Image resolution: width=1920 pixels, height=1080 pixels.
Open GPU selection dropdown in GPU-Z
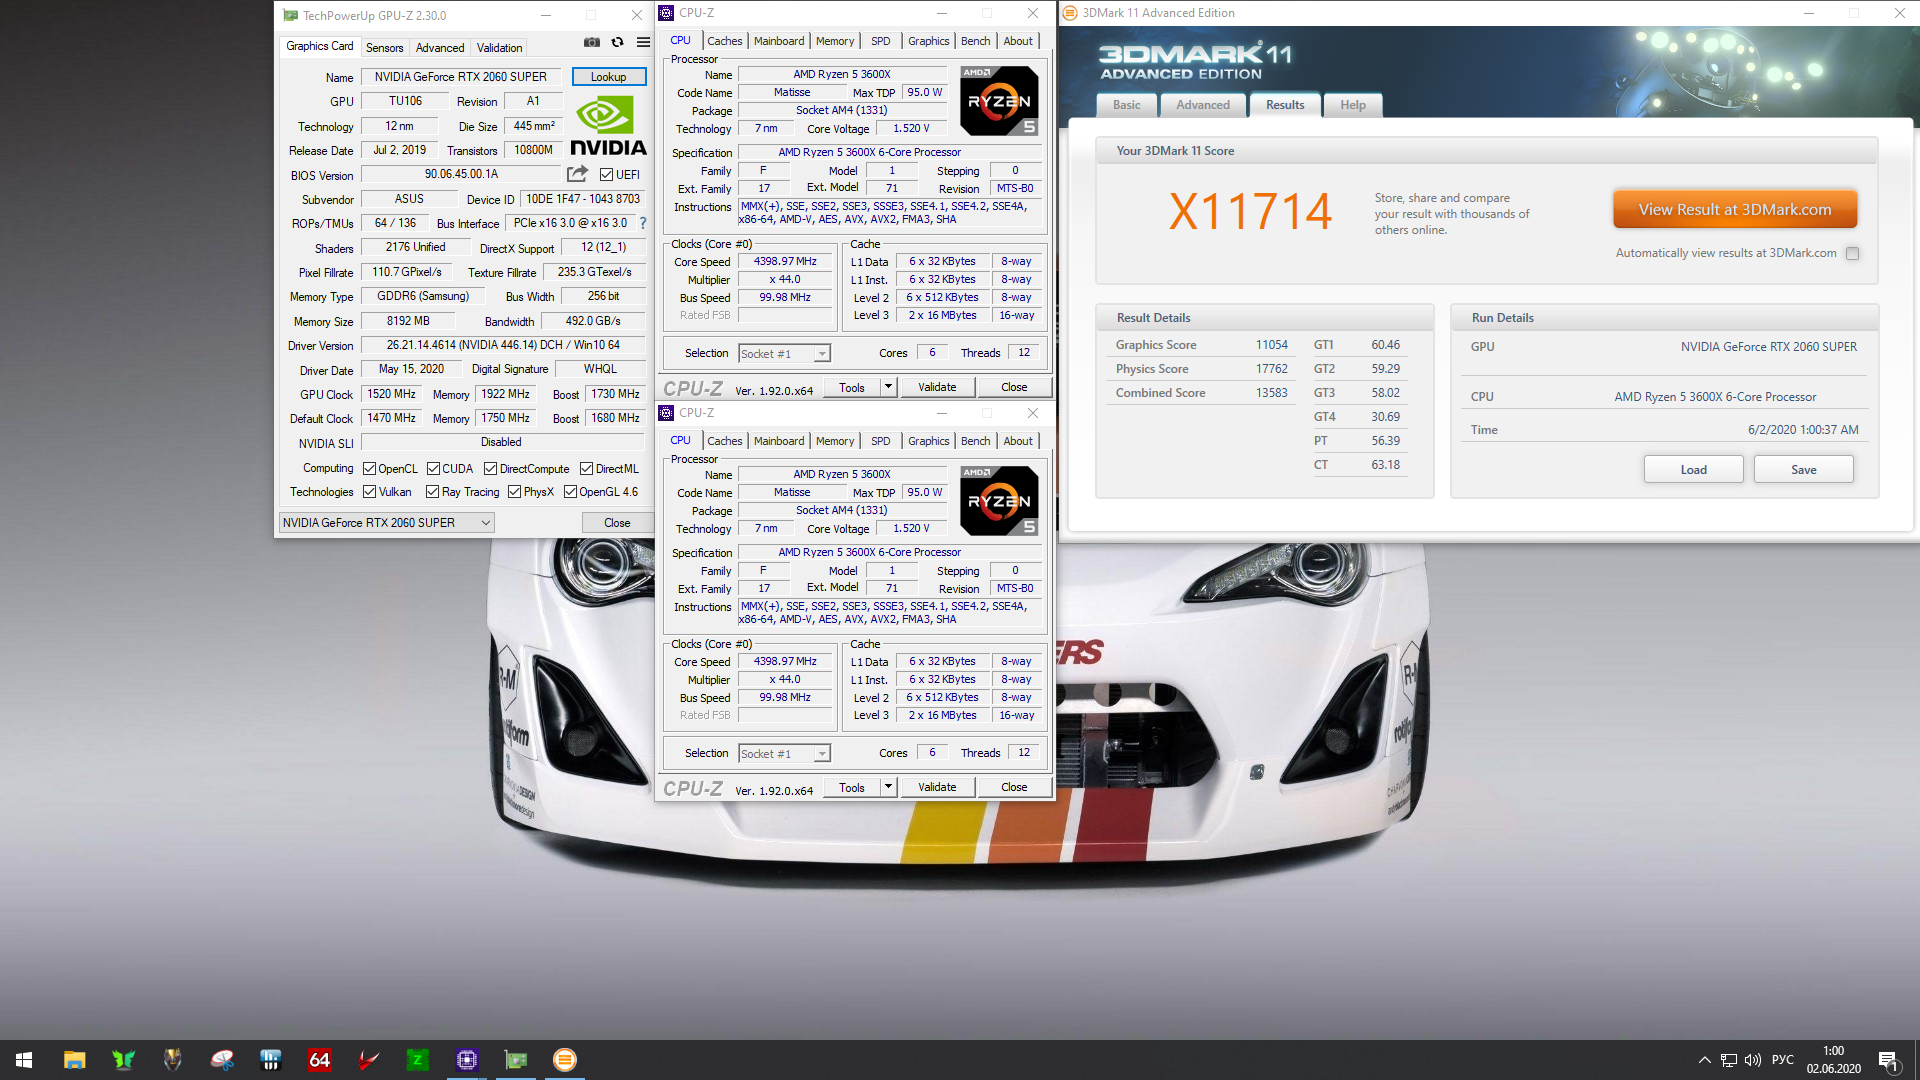(386, 523)
